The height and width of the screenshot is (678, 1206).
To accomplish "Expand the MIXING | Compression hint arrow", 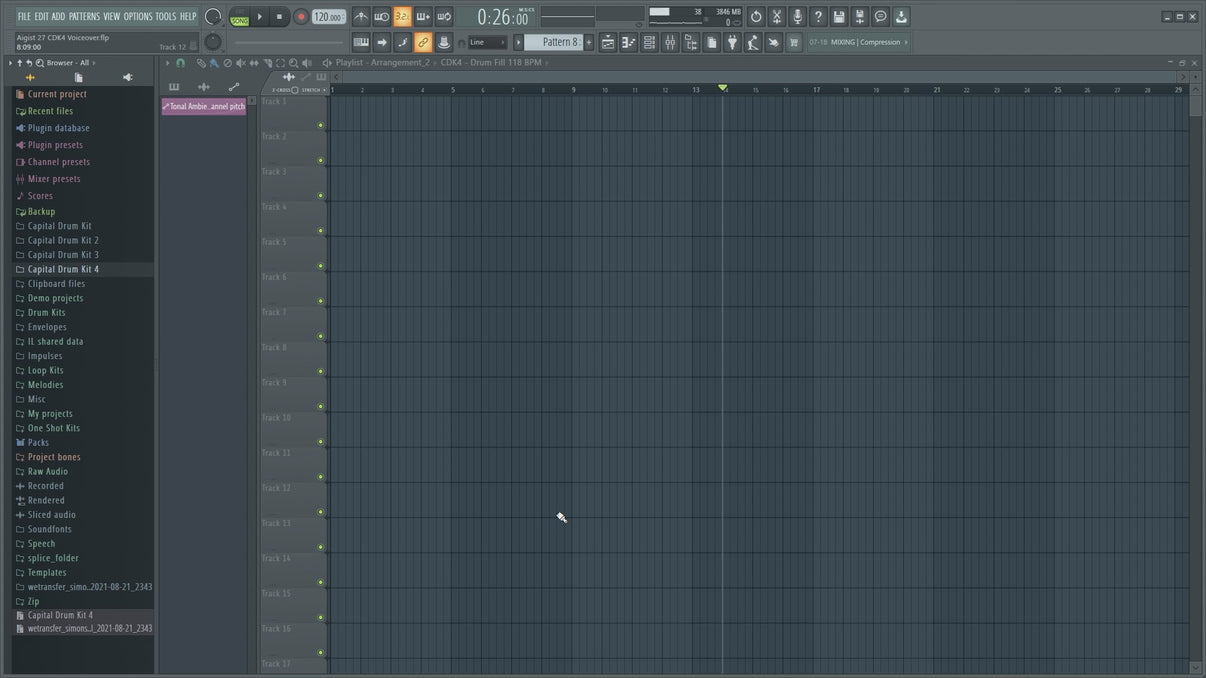I will [906, 42].
